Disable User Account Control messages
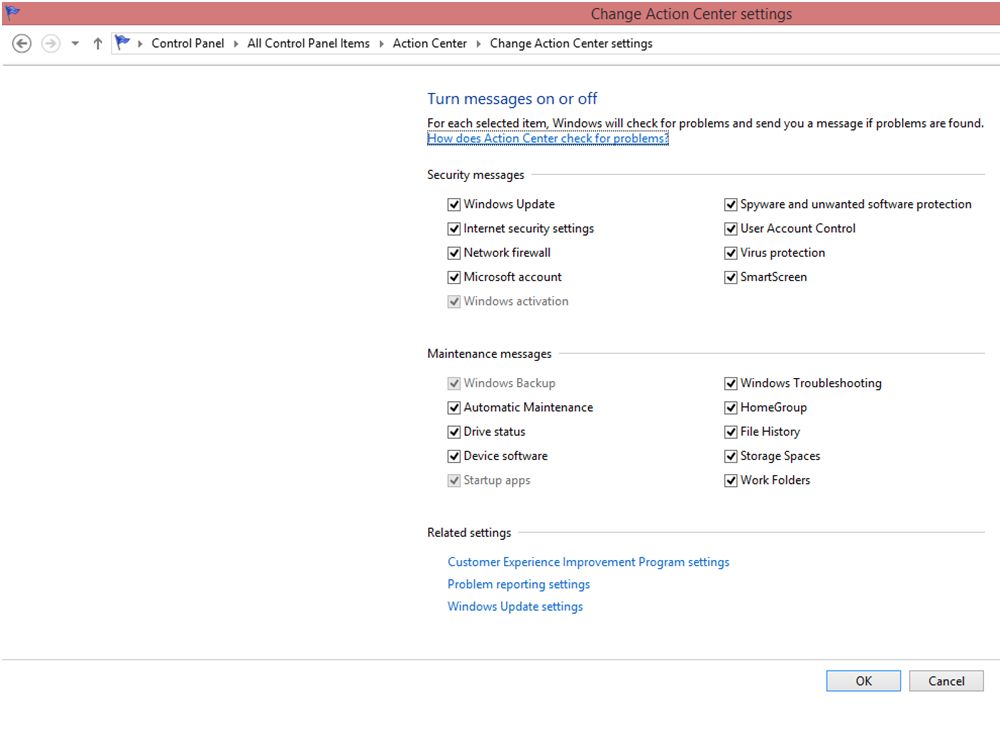Image resolution: width=1000 pixels, height=740 pixels. point(731,228)
